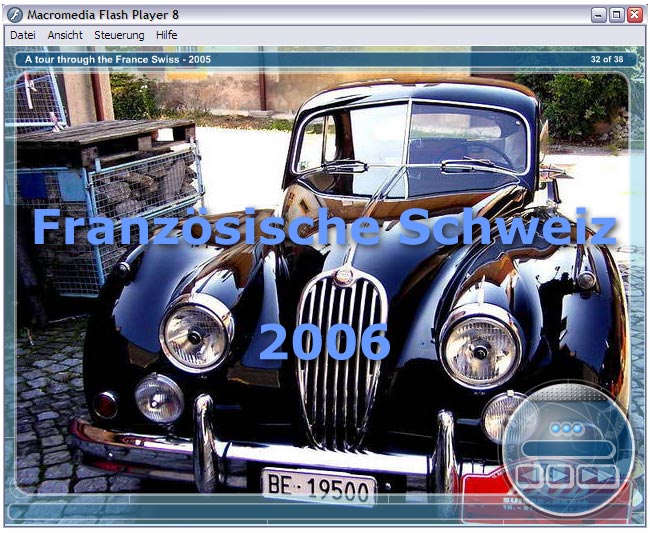Click the '2006' text on slide
This screenshot has height=533, width=650.
click(324, 343)
